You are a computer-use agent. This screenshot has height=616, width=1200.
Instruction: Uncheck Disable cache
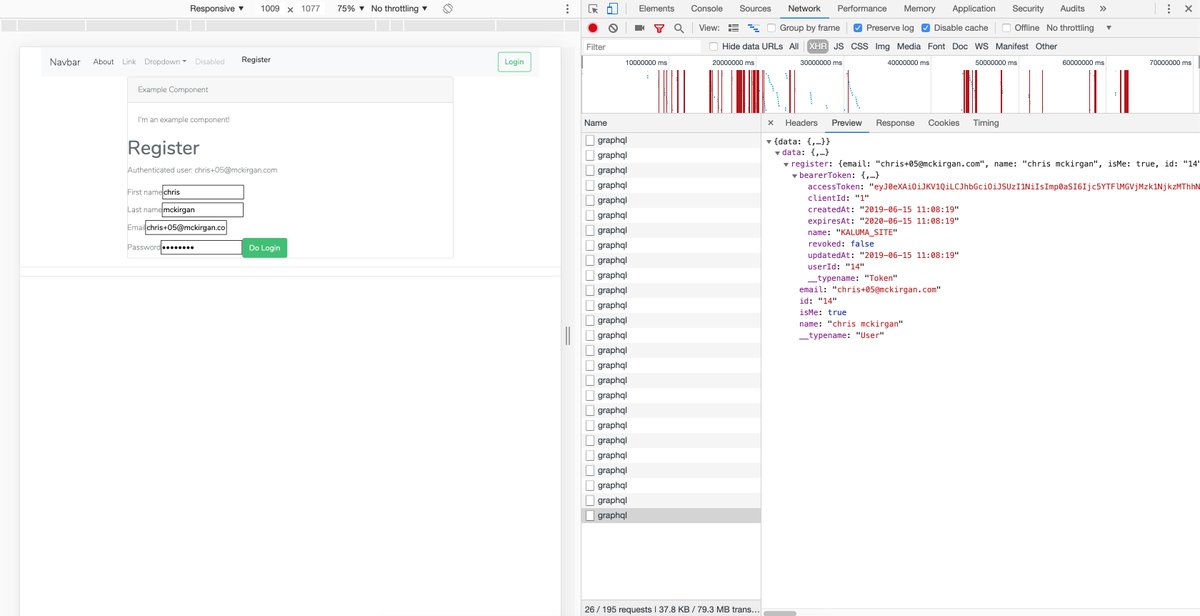pyautogui.click(x=926, y=28)
